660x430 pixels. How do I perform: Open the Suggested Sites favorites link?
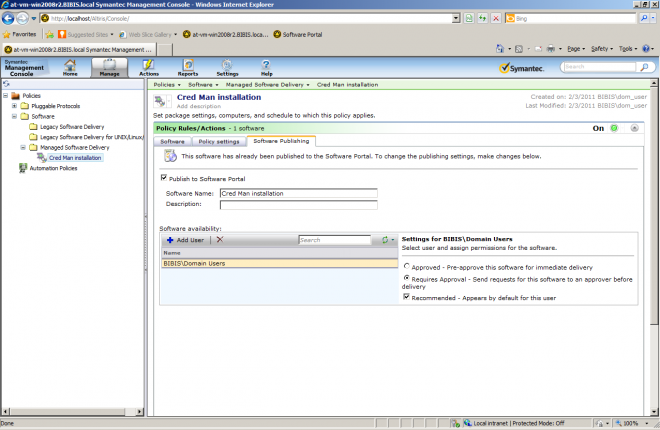click(85, 35)
